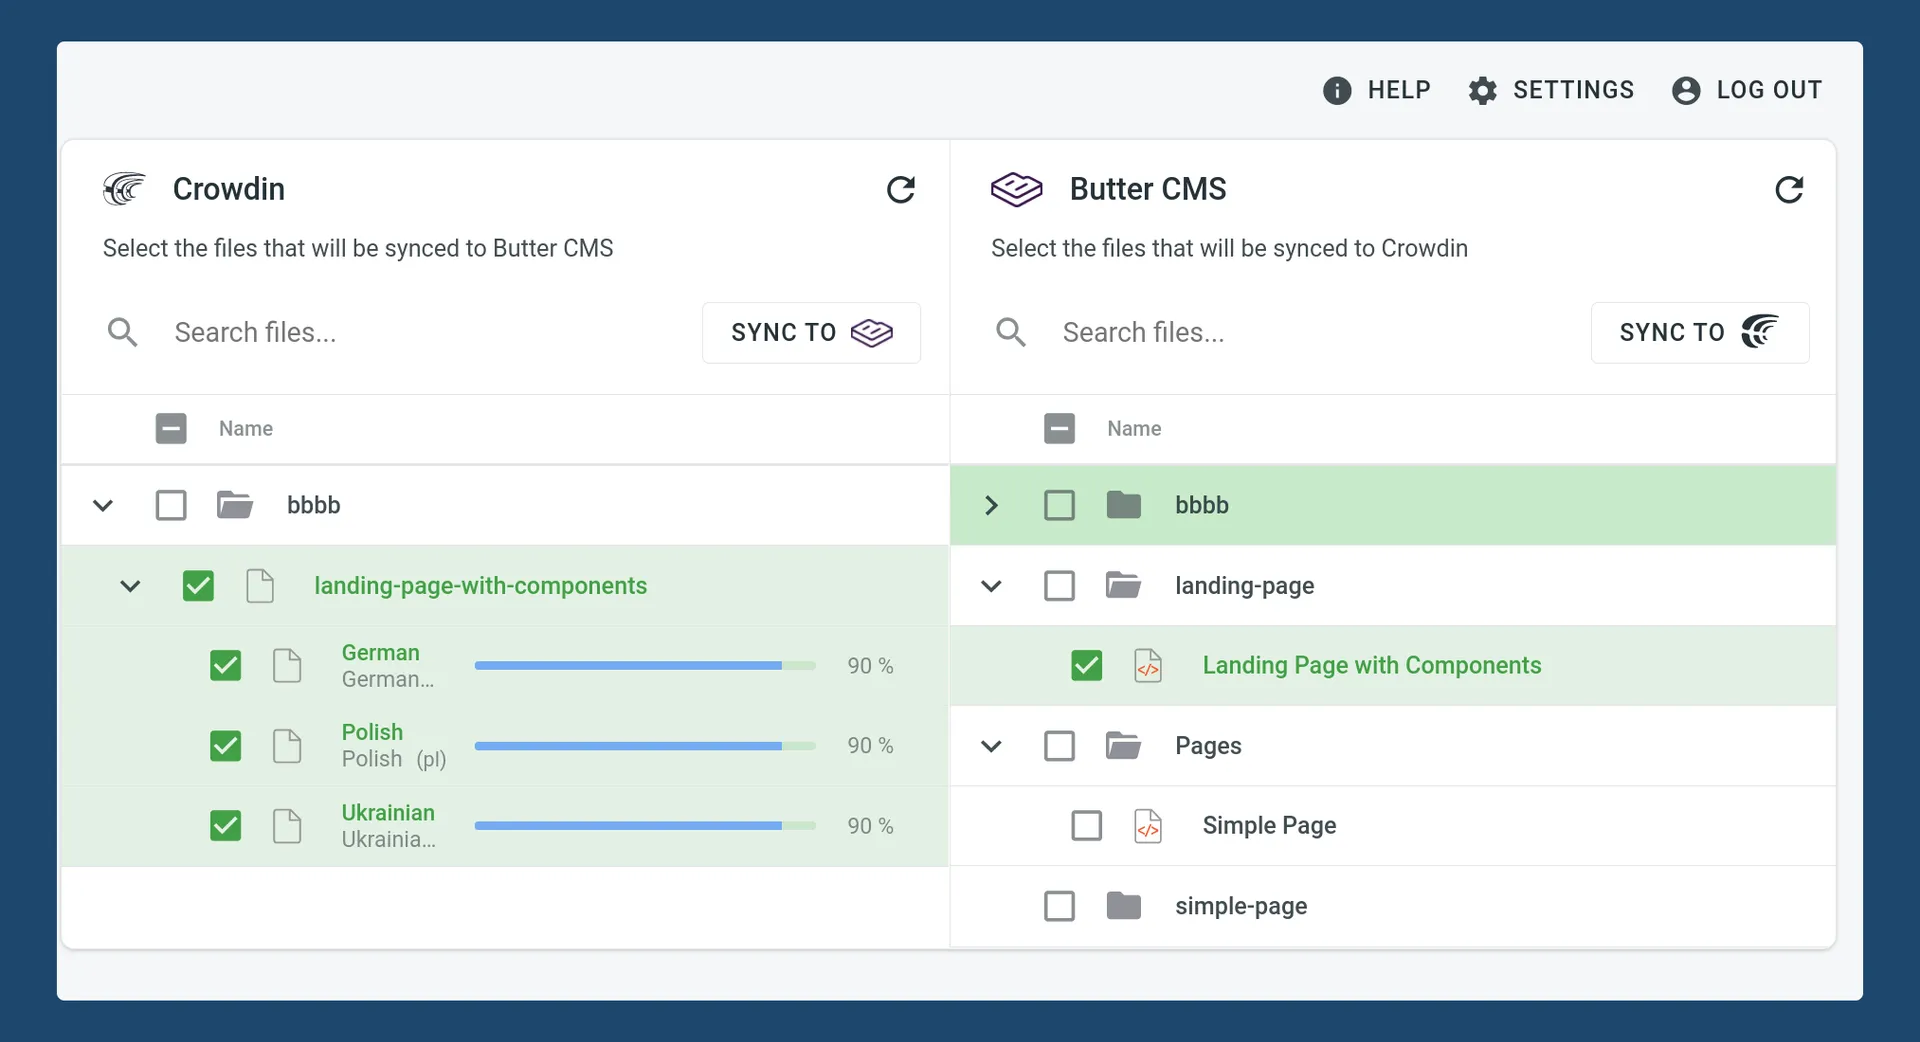Click the Polish 90% progress bar
This screenshot has width=1920, height=1042.
tap(645, 746)
